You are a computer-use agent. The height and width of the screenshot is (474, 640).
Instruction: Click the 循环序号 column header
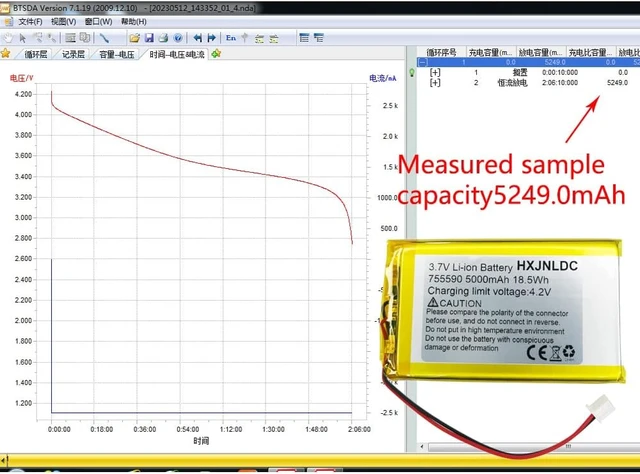(441, 52)
